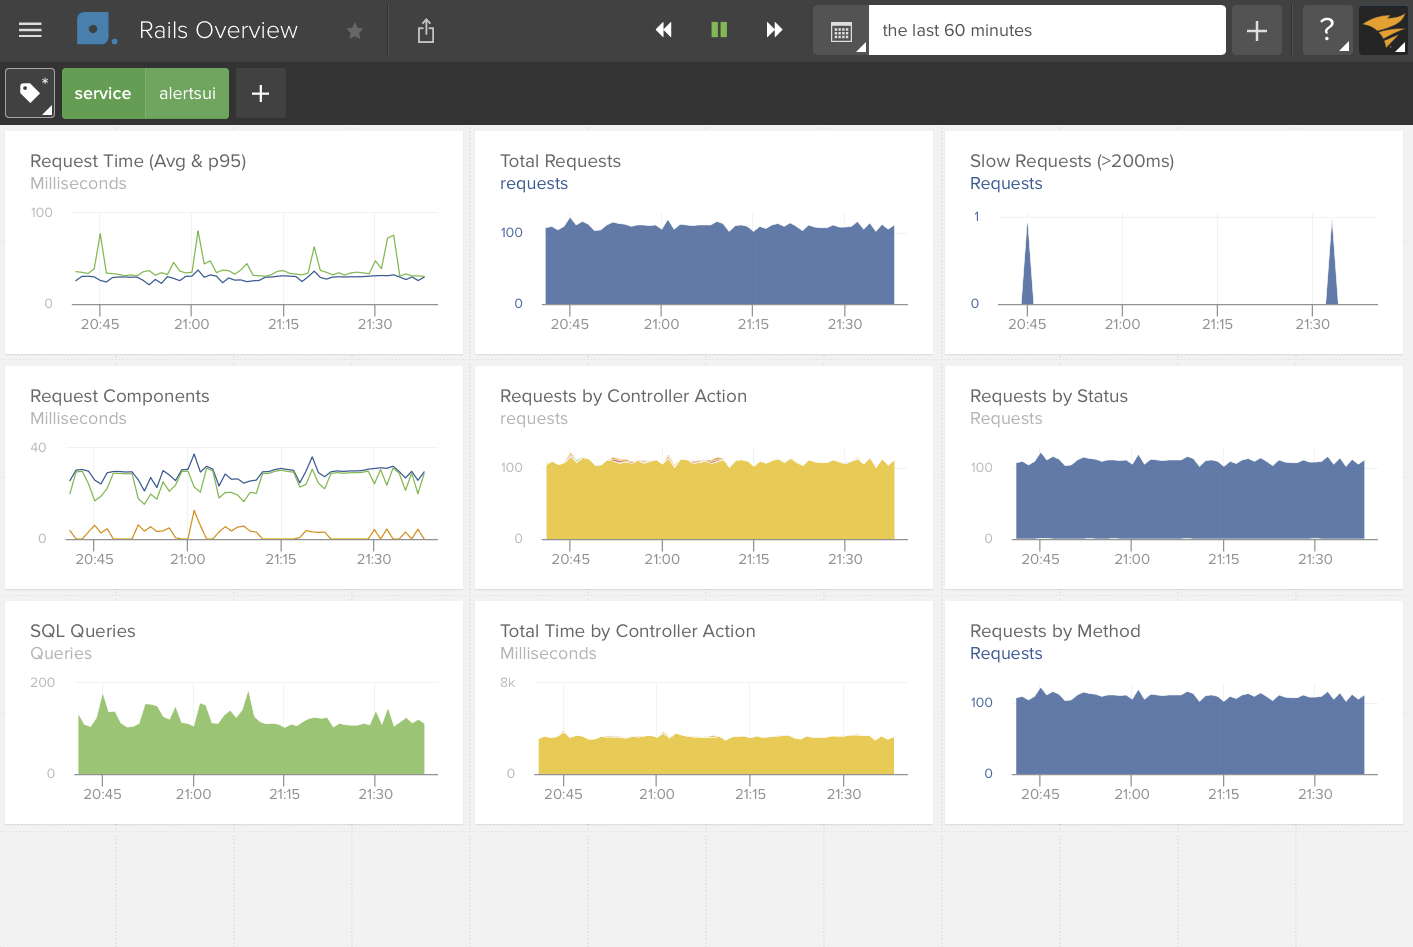Click the alertsui tag value
1413x947 pixels.
pos(187,93)
